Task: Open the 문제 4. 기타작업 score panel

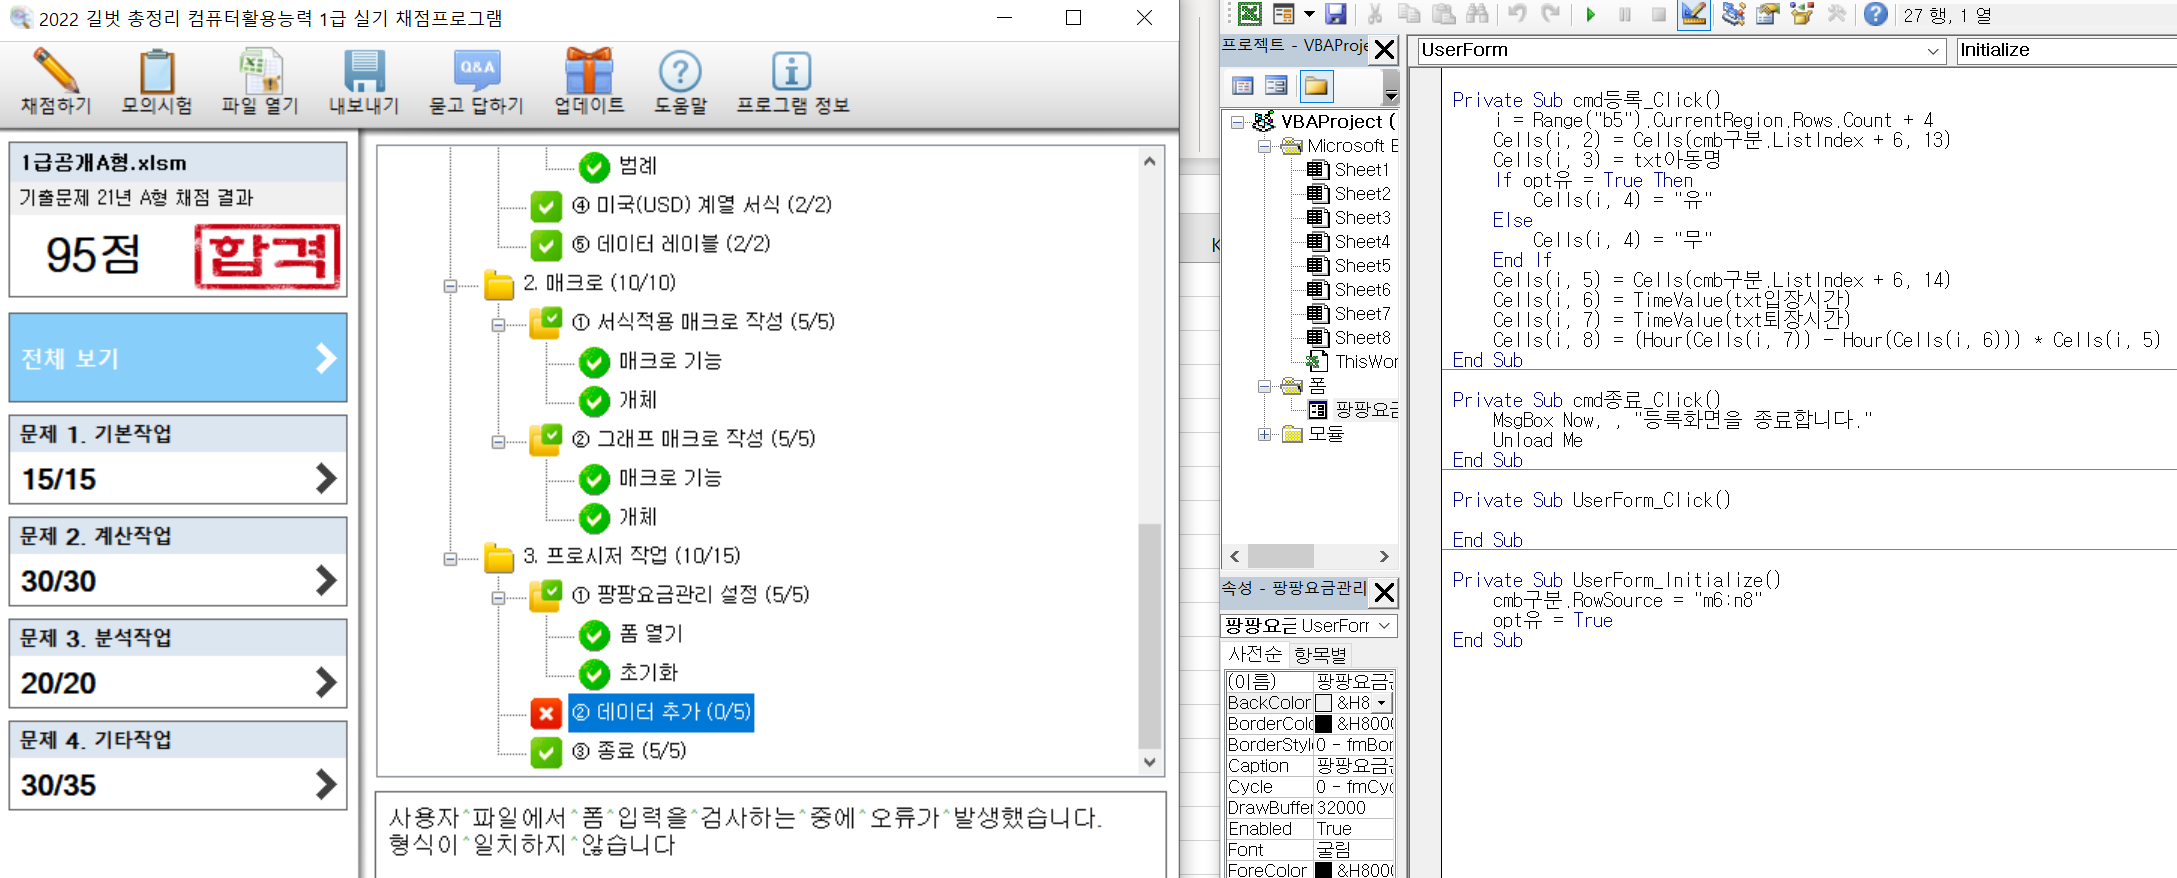Action: pyautogui.click(x=178, y=766)
